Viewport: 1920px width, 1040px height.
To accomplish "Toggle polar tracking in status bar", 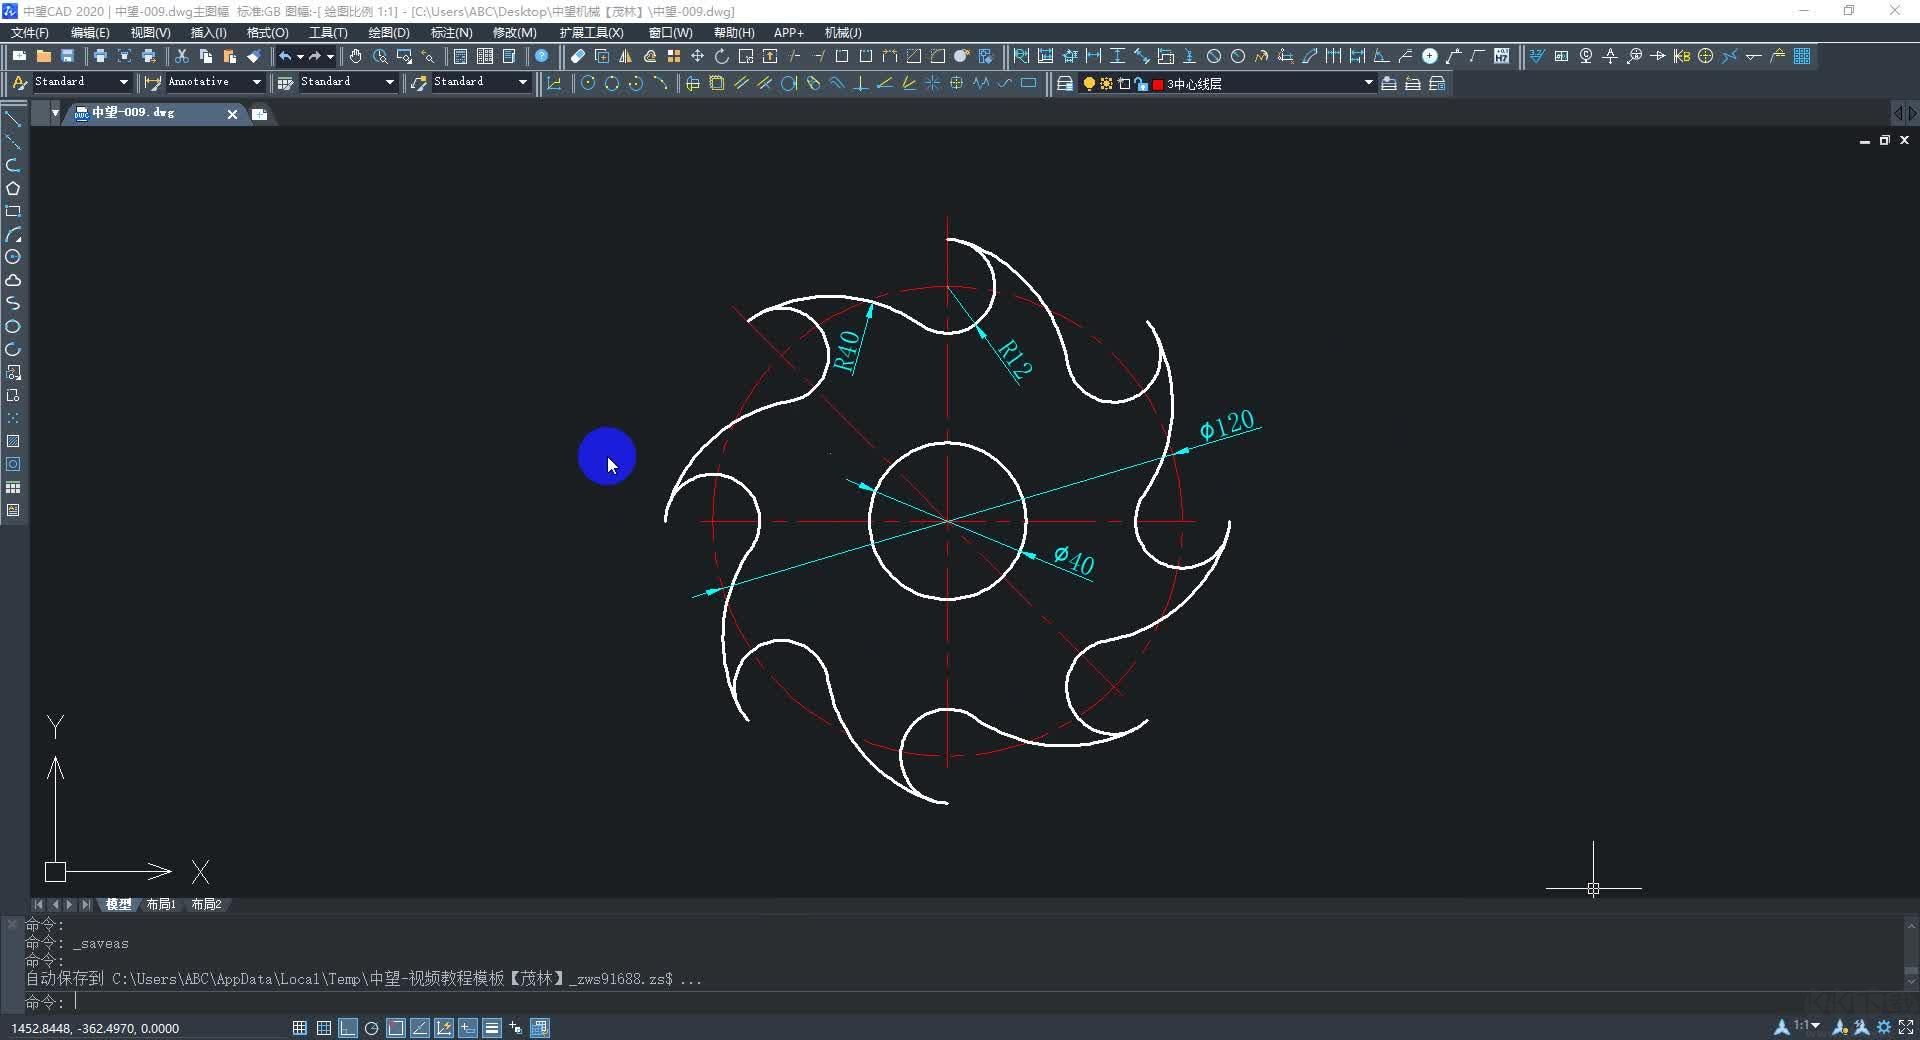I will [372, 1028].
